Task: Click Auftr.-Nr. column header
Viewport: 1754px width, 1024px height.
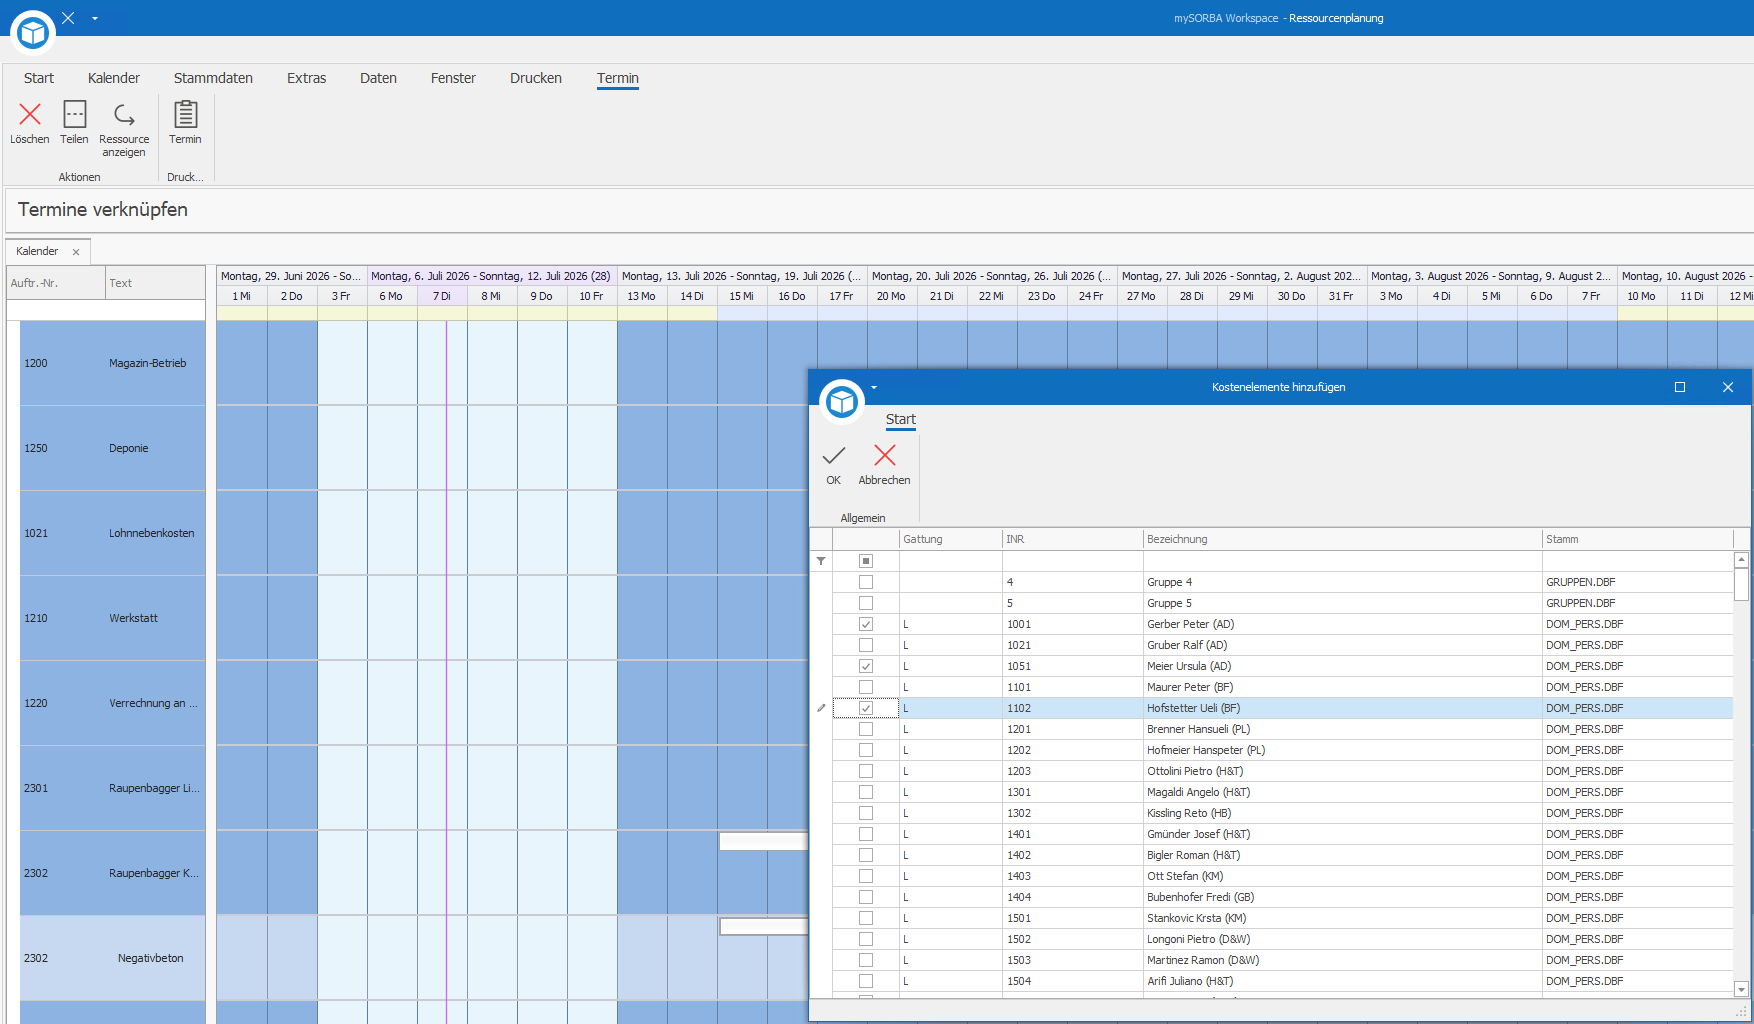Action: coord(56,283)
